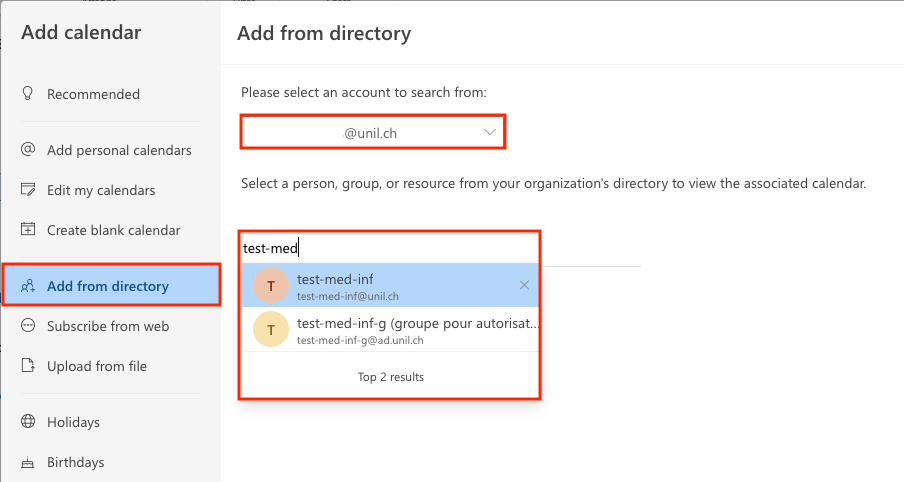Click the Upload from file document icon
This screenshot has height=482, width=904.
click(28, 366)
